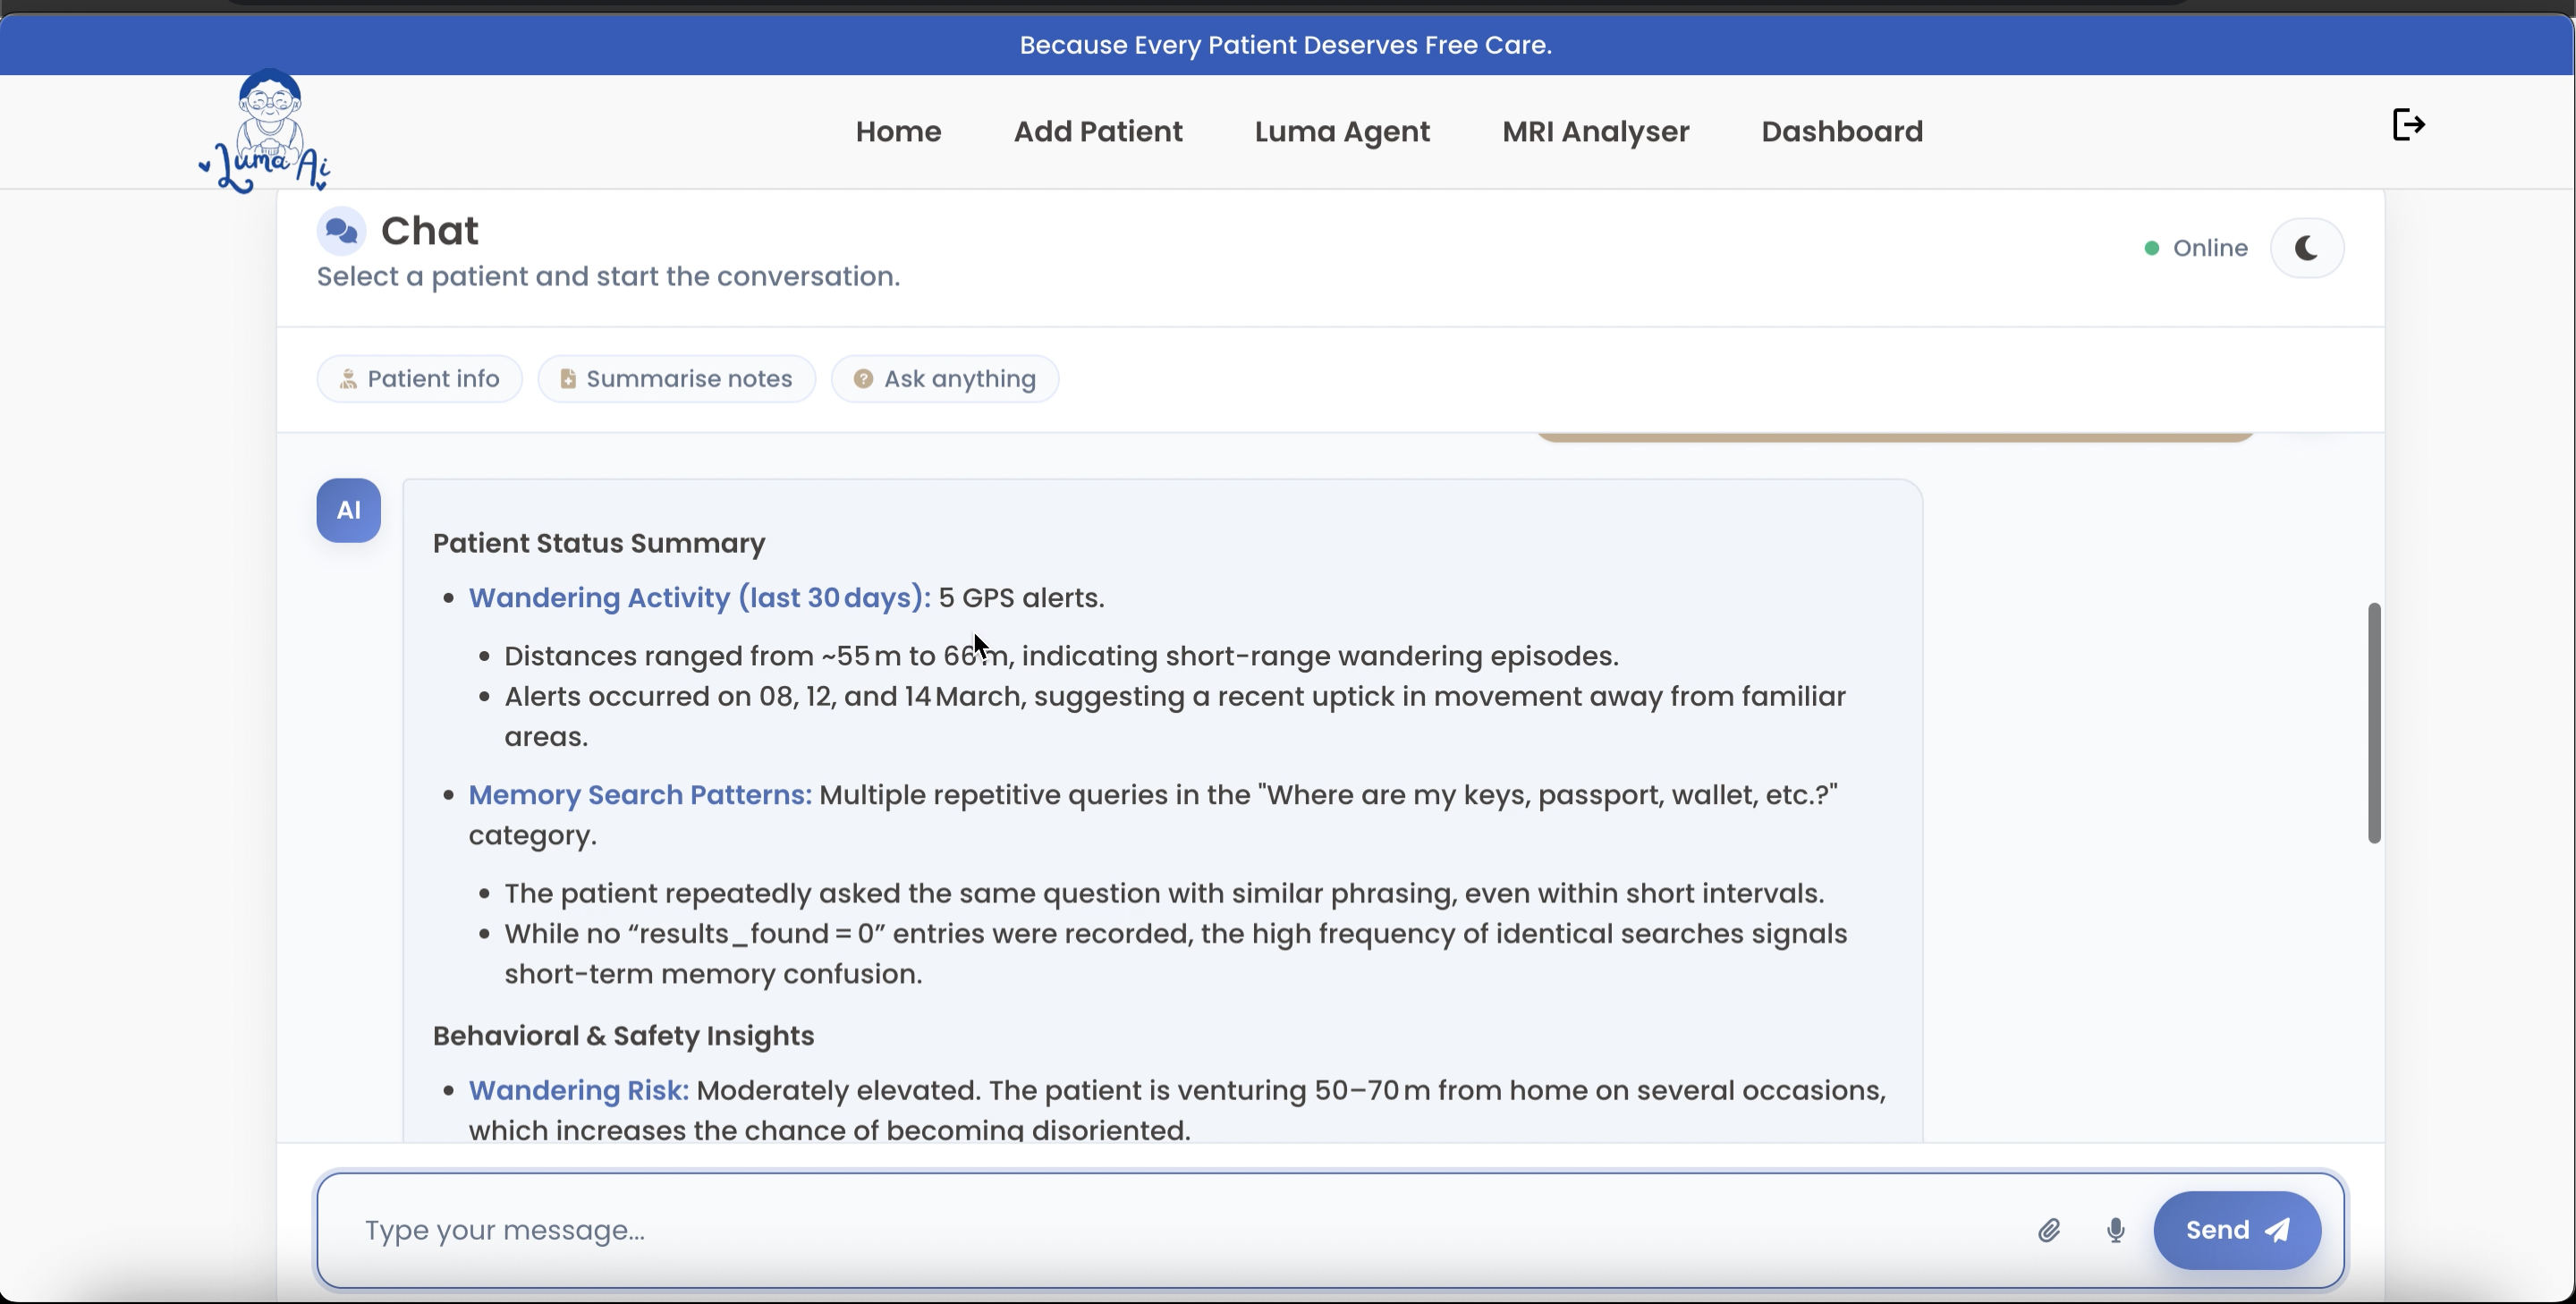Go to Add Patient page
This screenshot has width=2576, height=1304.
coord(1098,131)
